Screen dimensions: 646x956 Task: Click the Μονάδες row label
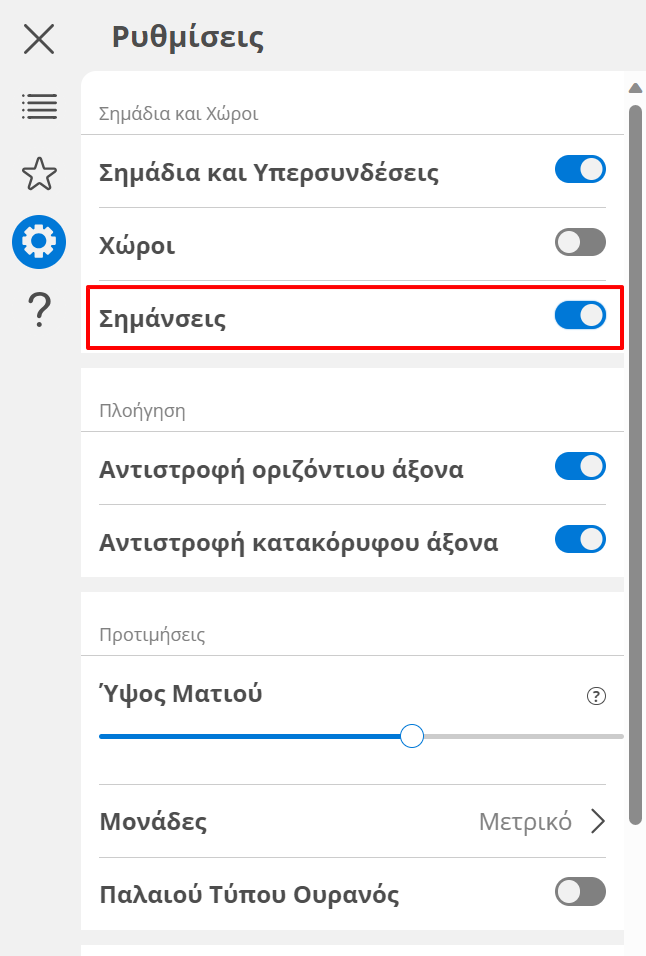[153, 822]
